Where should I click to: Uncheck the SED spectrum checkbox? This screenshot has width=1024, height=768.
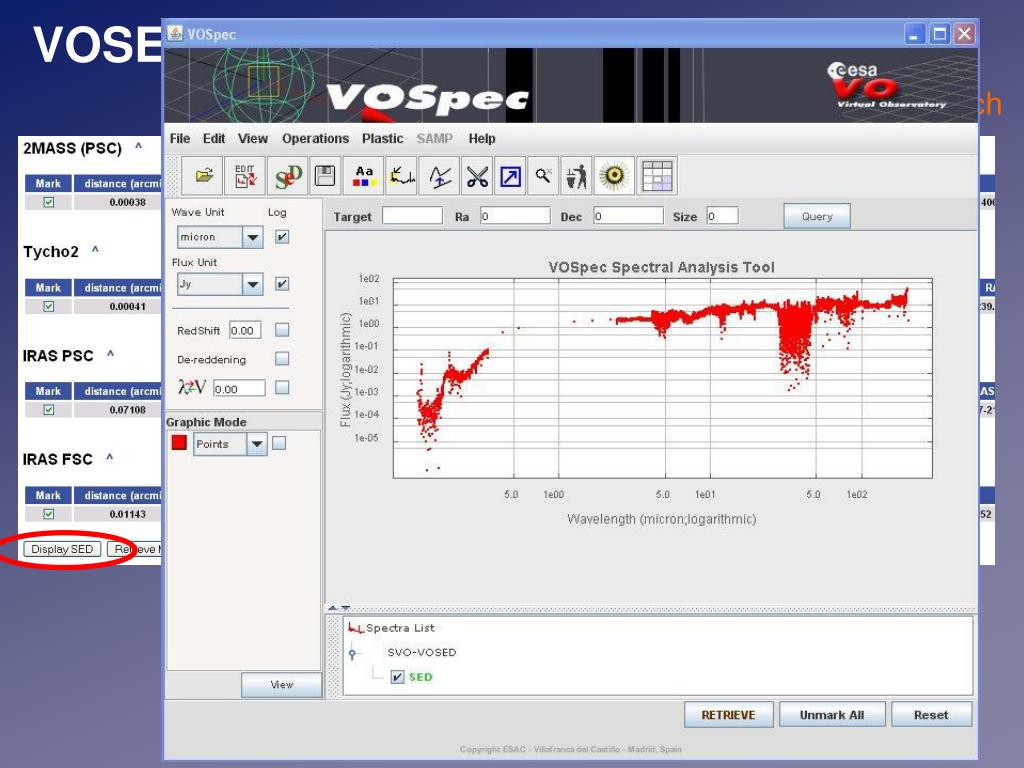[397, 677]
